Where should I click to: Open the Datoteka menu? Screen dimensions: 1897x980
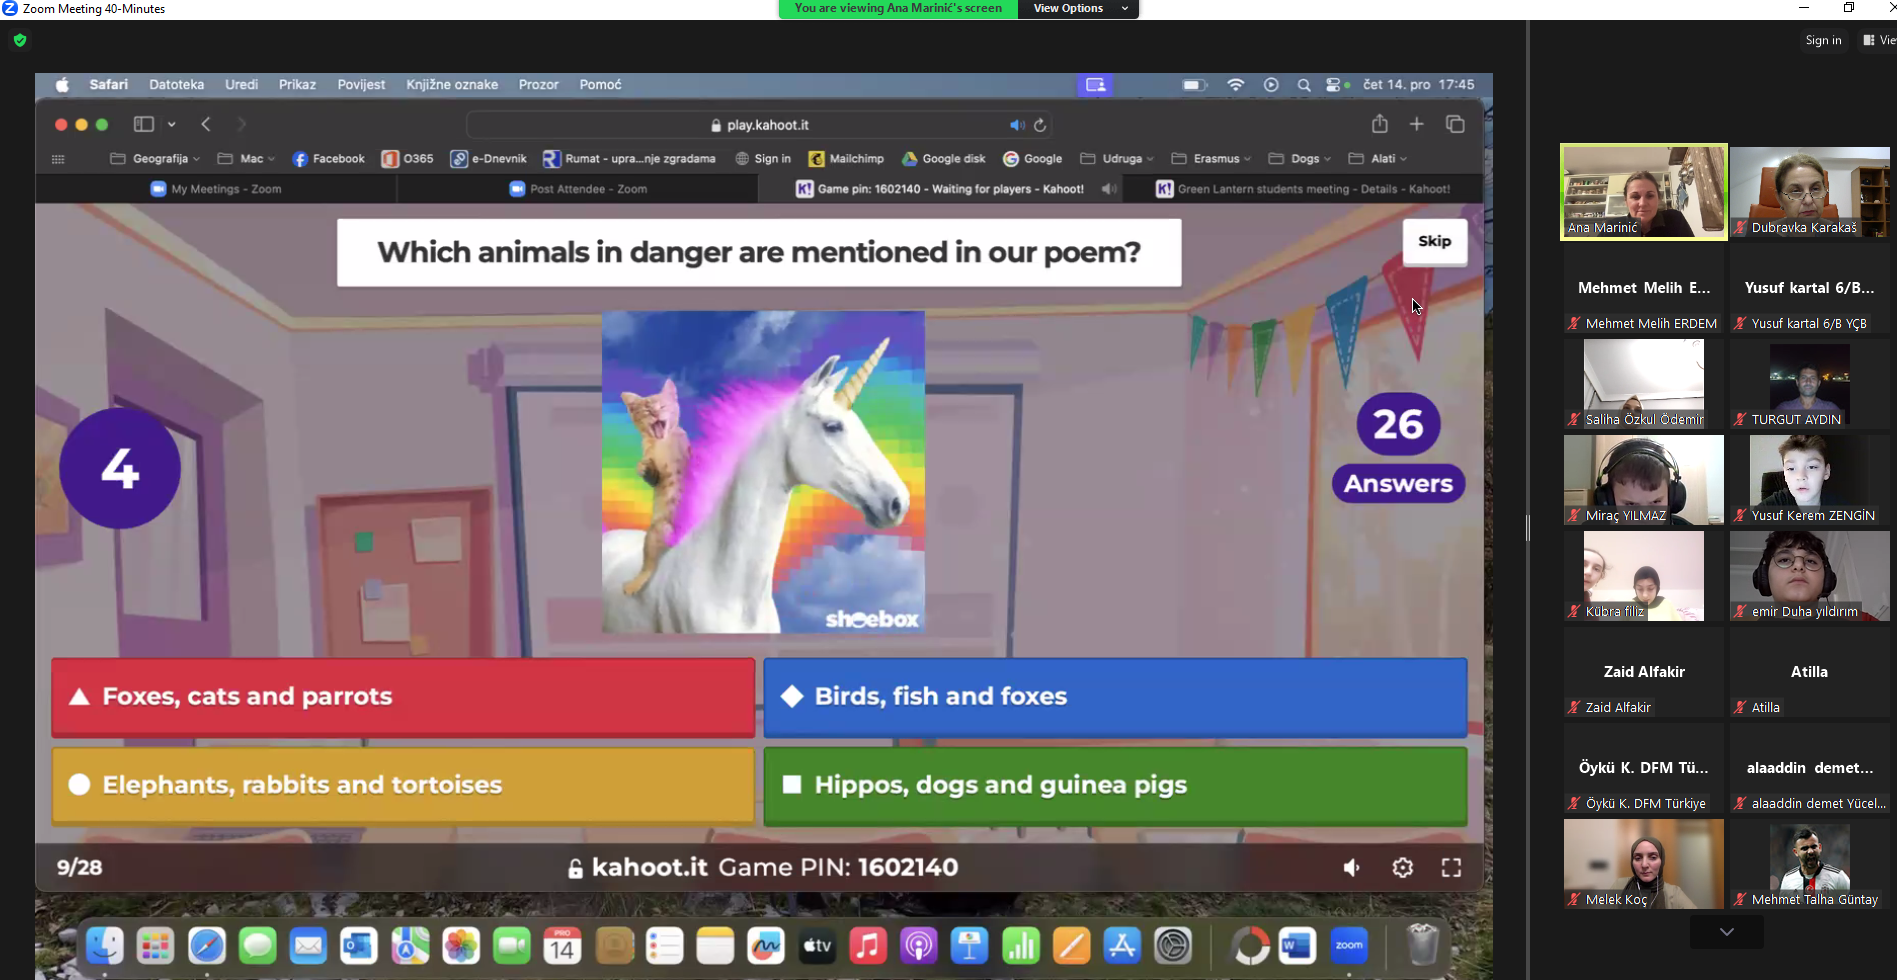pyautogui.click(x=176, y=85)
